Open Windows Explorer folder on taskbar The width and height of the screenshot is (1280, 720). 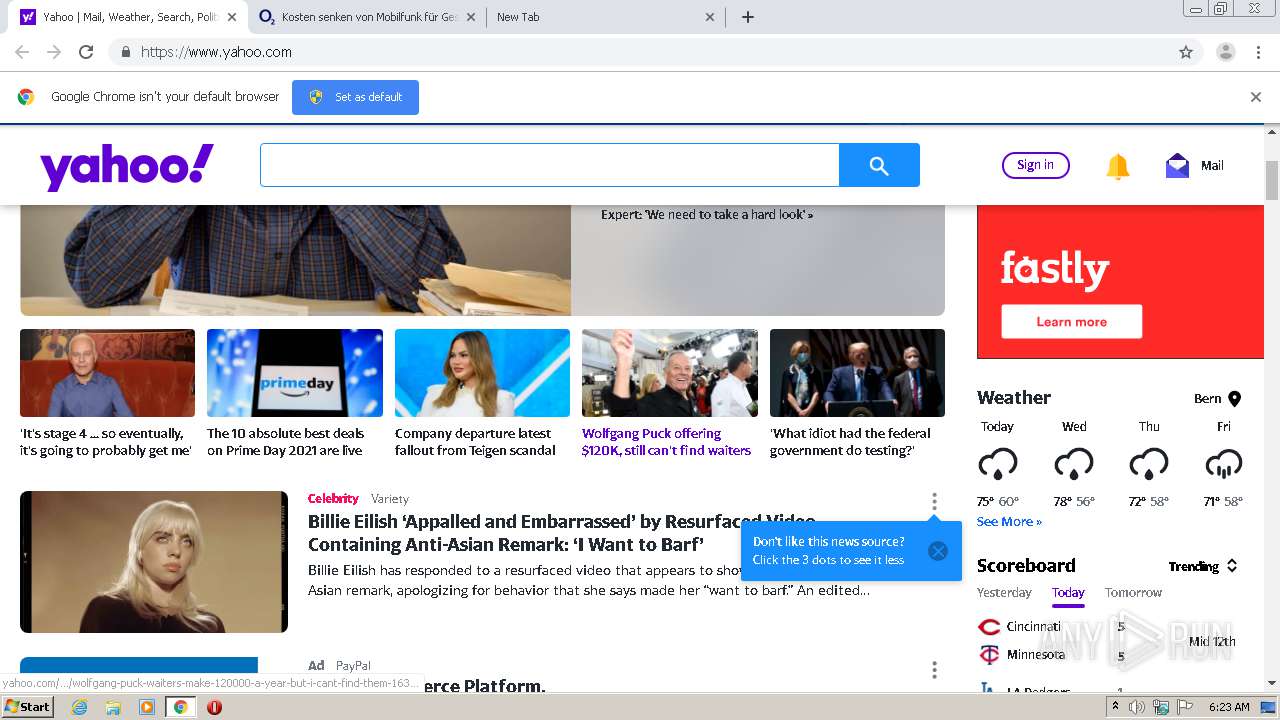[113, 707]
